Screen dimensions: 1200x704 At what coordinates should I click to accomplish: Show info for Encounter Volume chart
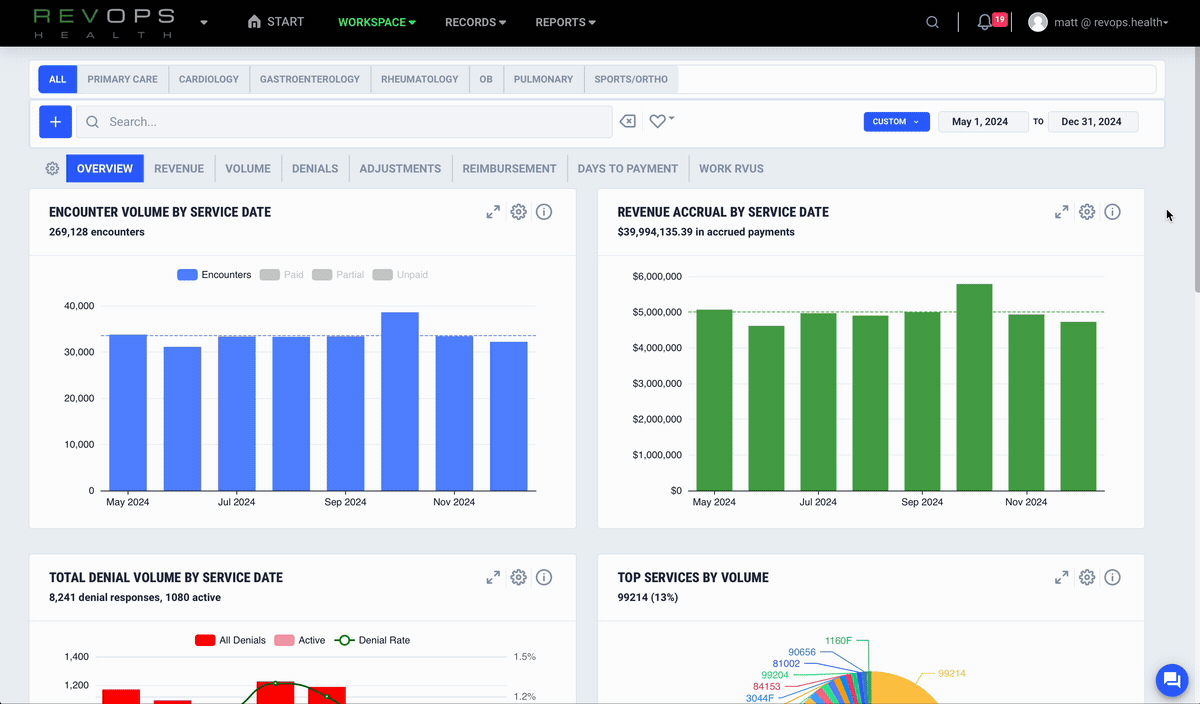click(x=544, y=212)
